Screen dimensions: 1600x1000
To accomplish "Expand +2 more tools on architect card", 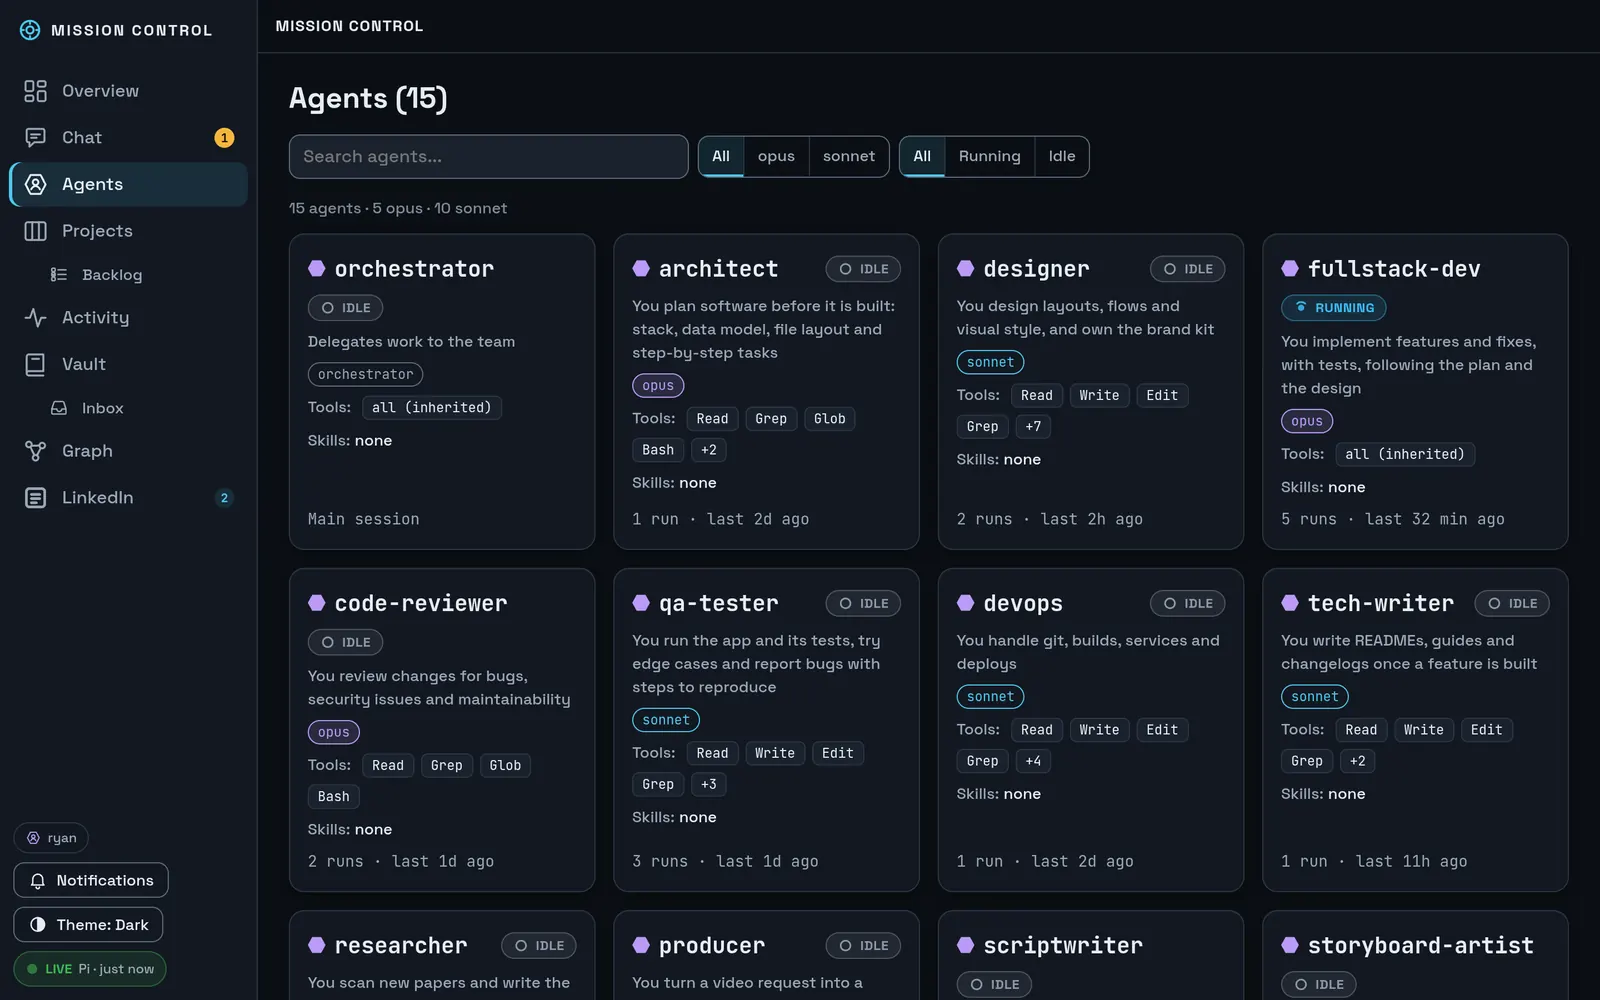I will click(x=709, y=450).
